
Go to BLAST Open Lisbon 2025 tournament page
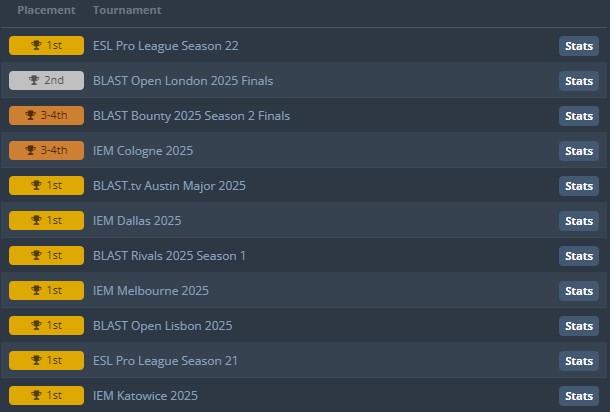tap(162, 326)
